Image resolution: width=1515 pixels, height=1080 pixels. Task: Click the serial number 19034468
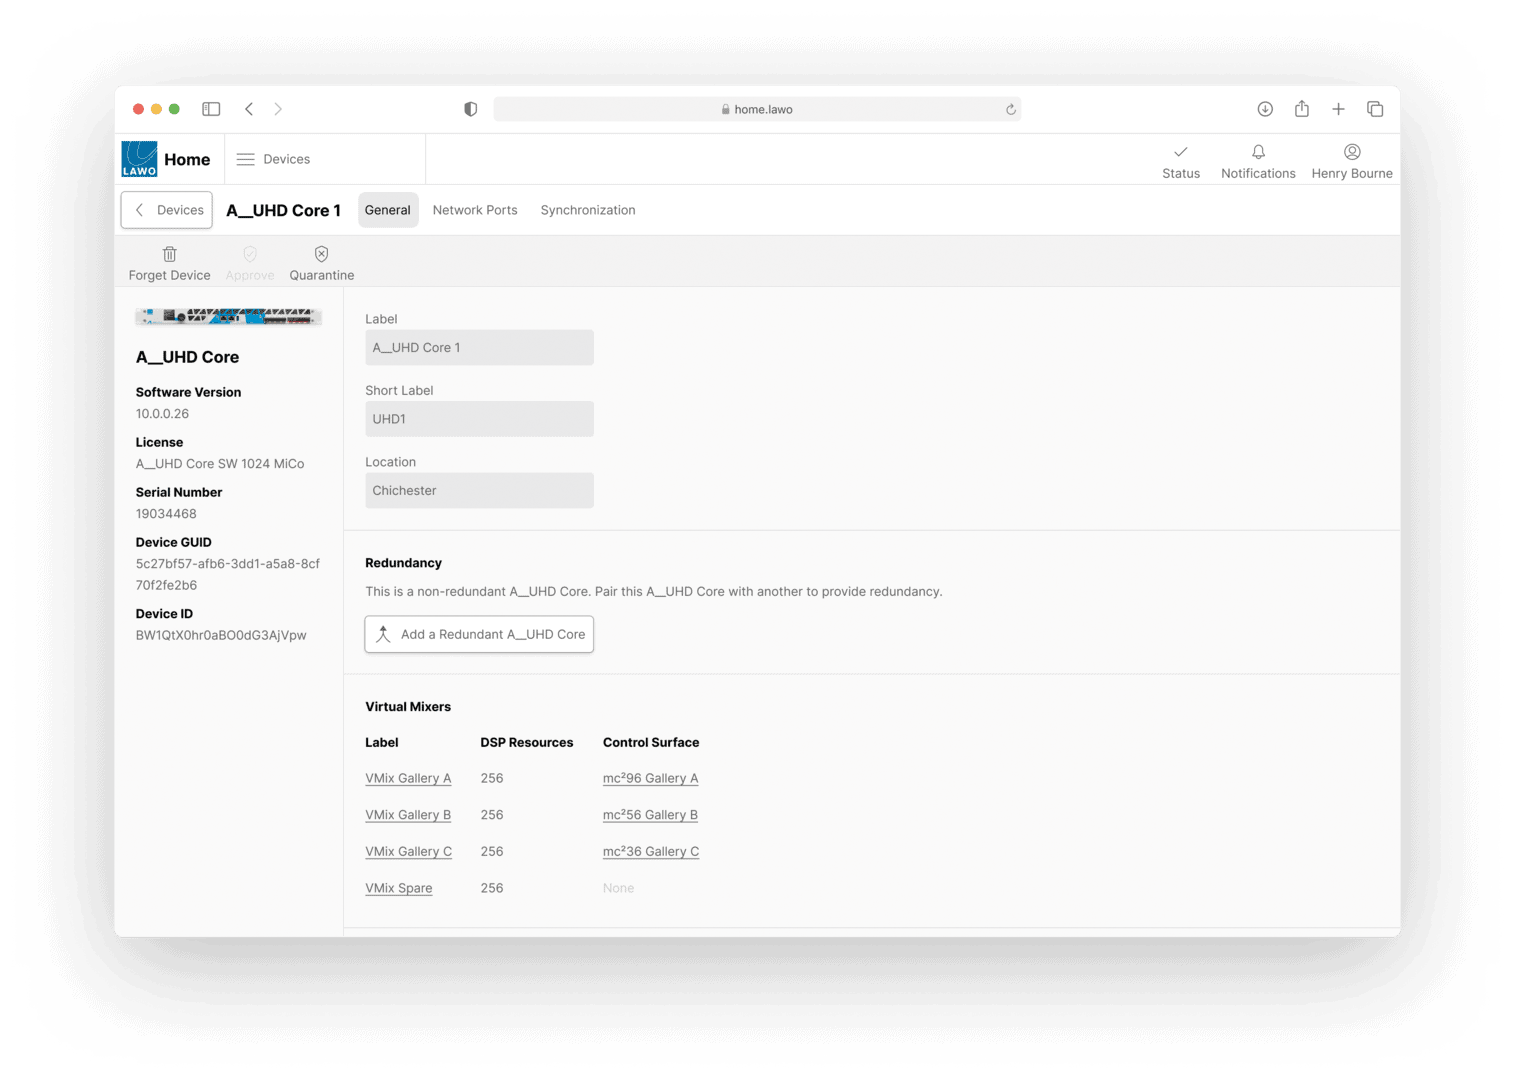click(166, 514)
